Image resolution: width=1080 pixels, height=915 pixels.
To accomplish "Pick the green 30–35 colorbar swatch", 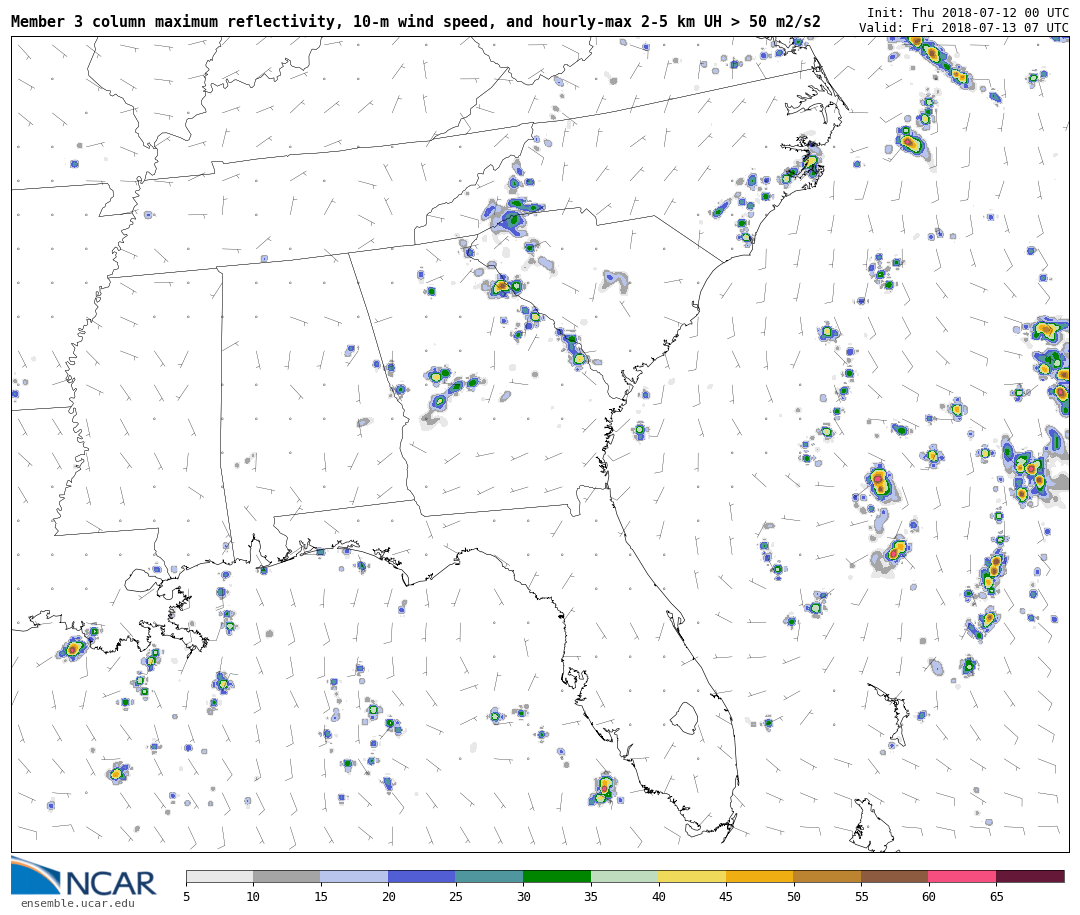I will (x=557, y=877).
